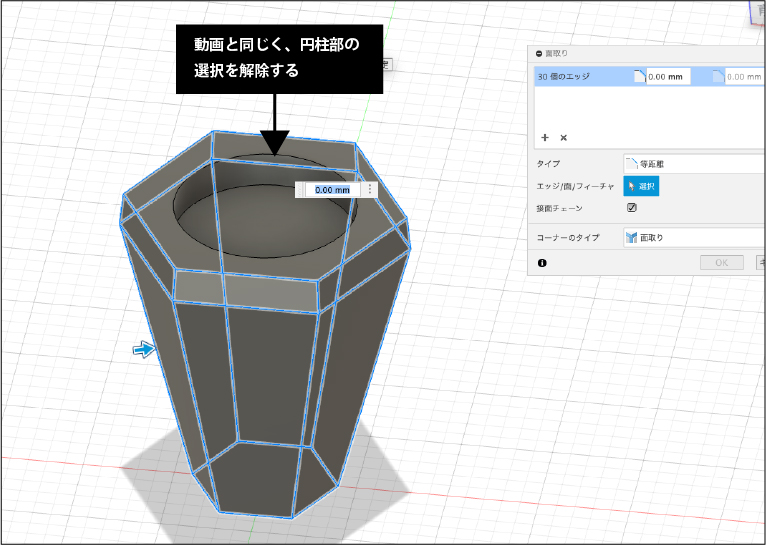The width and height of the screenshot is (766, 545).
Task: Click the 選択 edge selection button
Action: coord(640,186)
